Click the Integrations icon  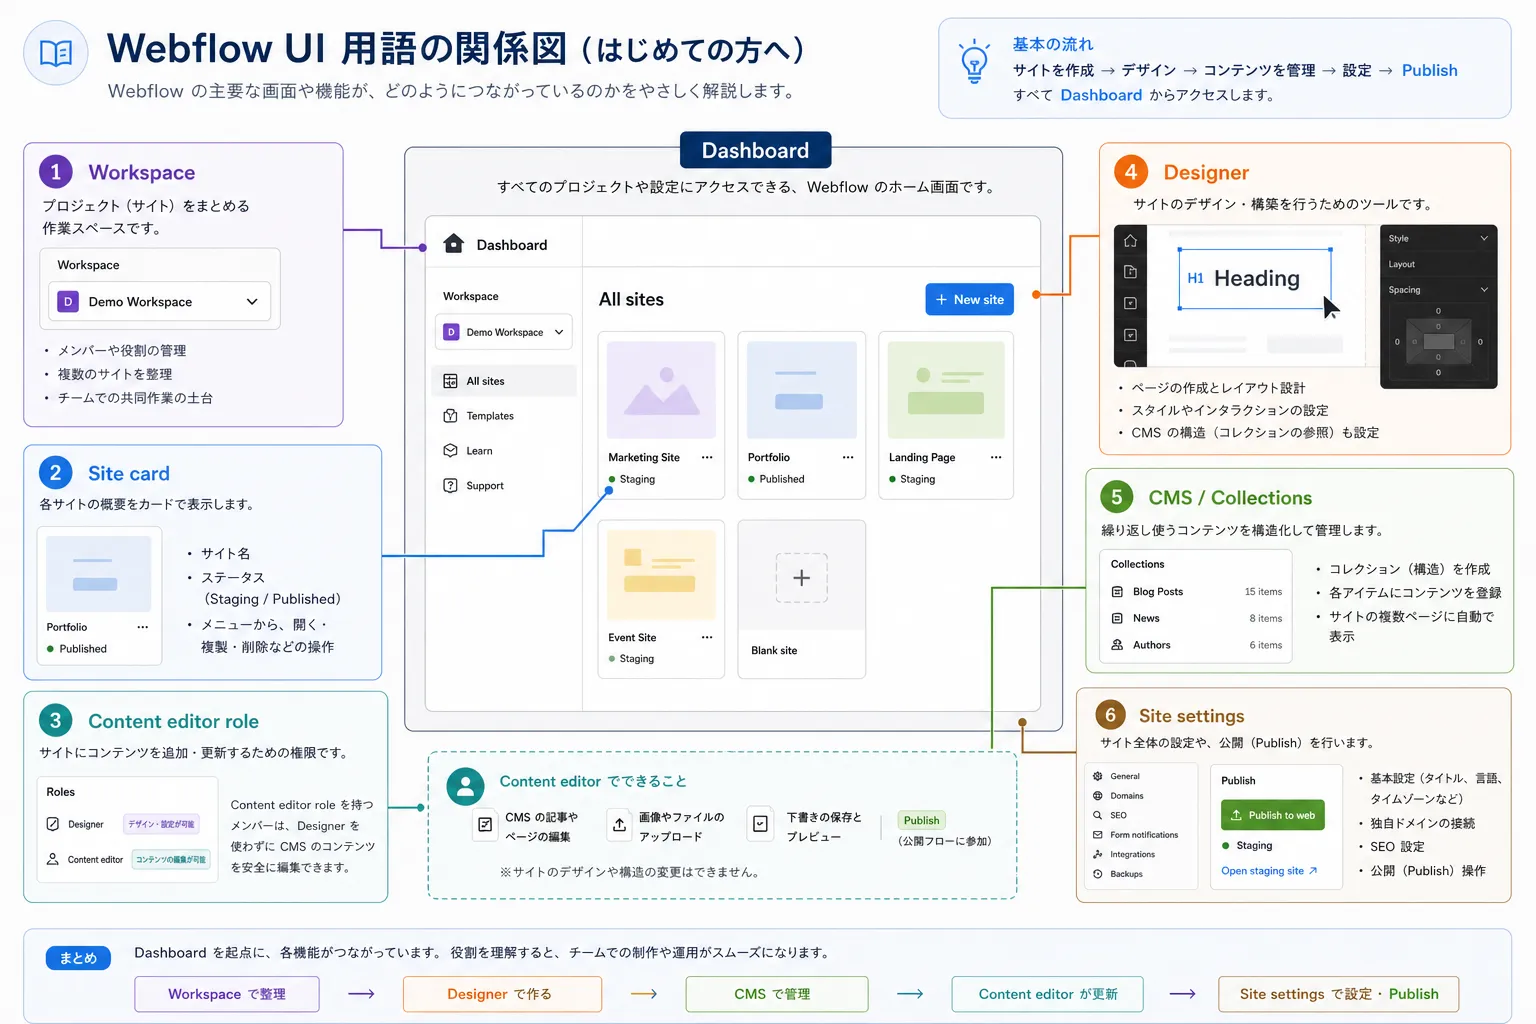pos(1098,854)
